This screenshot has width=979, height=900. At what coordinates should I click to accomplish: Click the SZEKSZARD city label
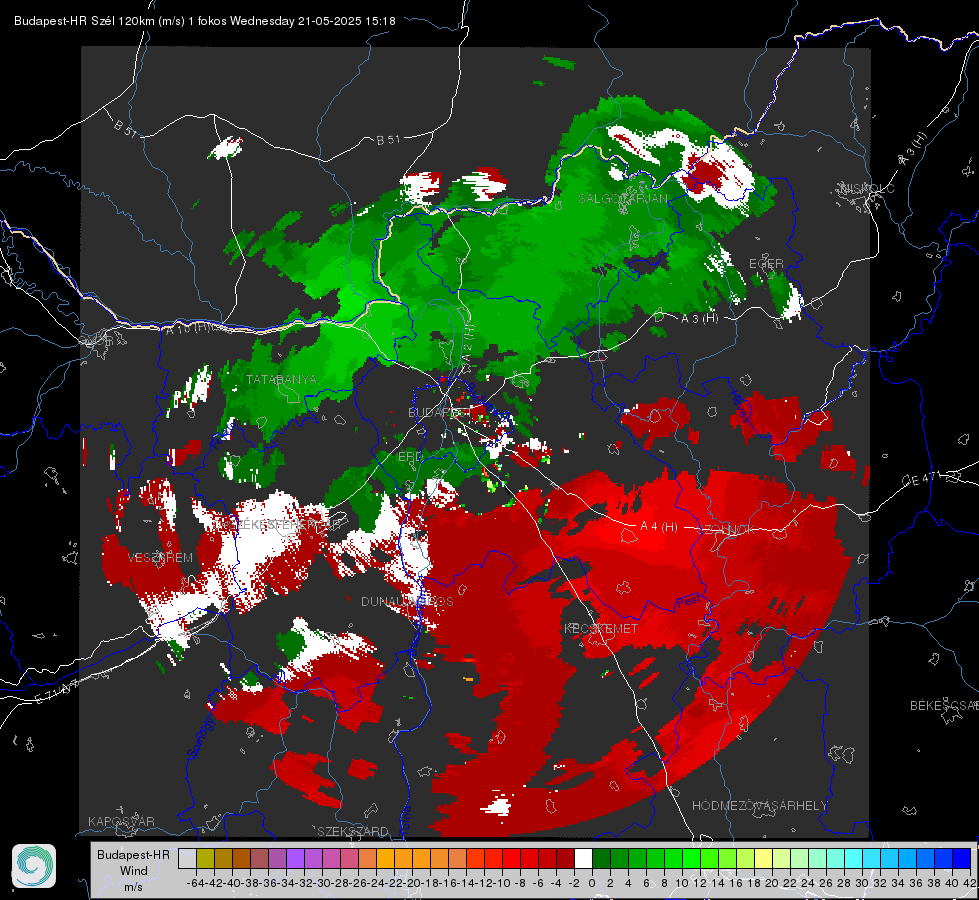coord(353,831)
